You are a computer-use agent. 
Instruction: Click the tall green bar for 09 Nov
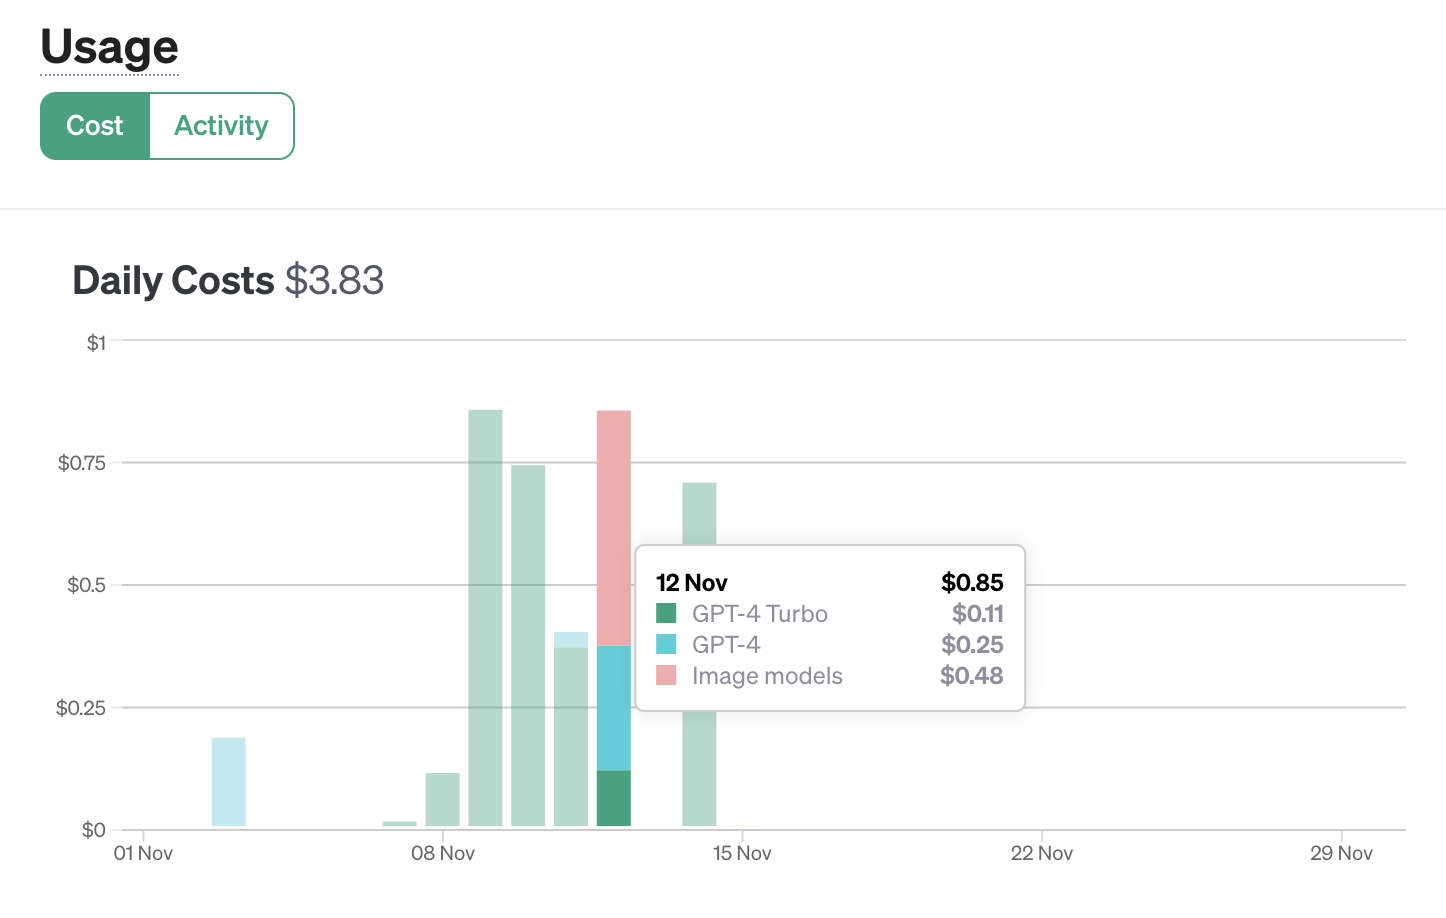[485, 617]
